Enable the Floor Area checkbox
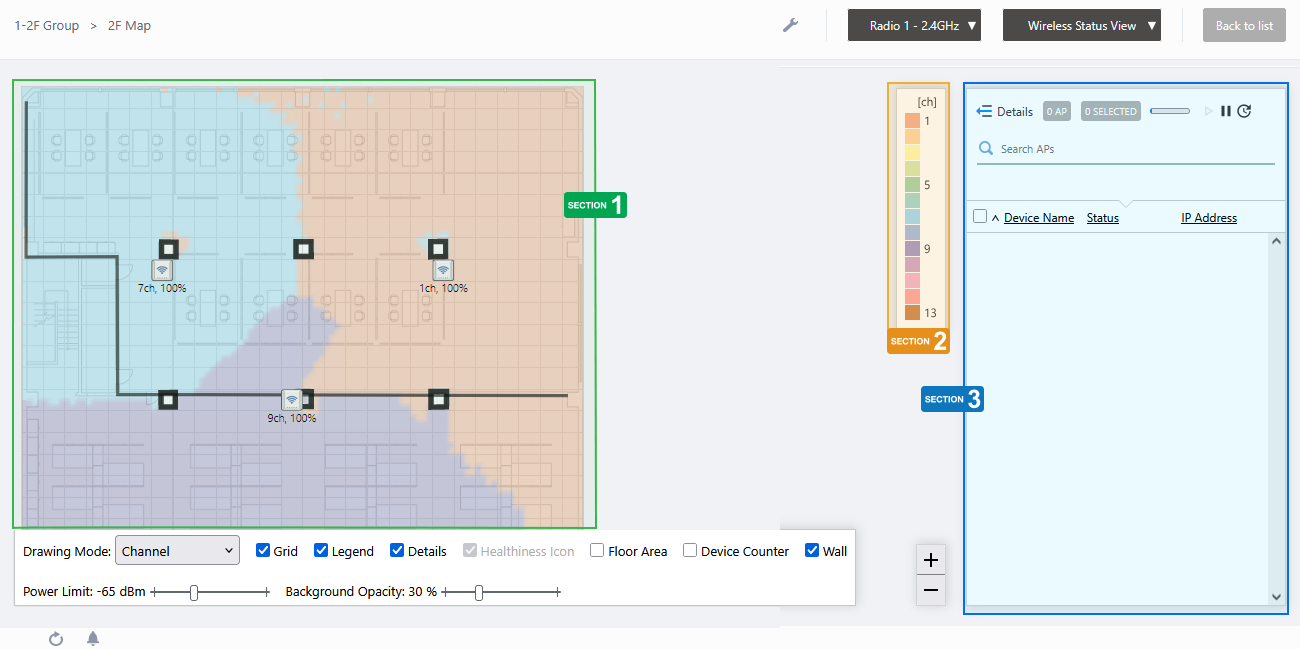The height and width of the screenshot is (649, 1300). [597, 551]
